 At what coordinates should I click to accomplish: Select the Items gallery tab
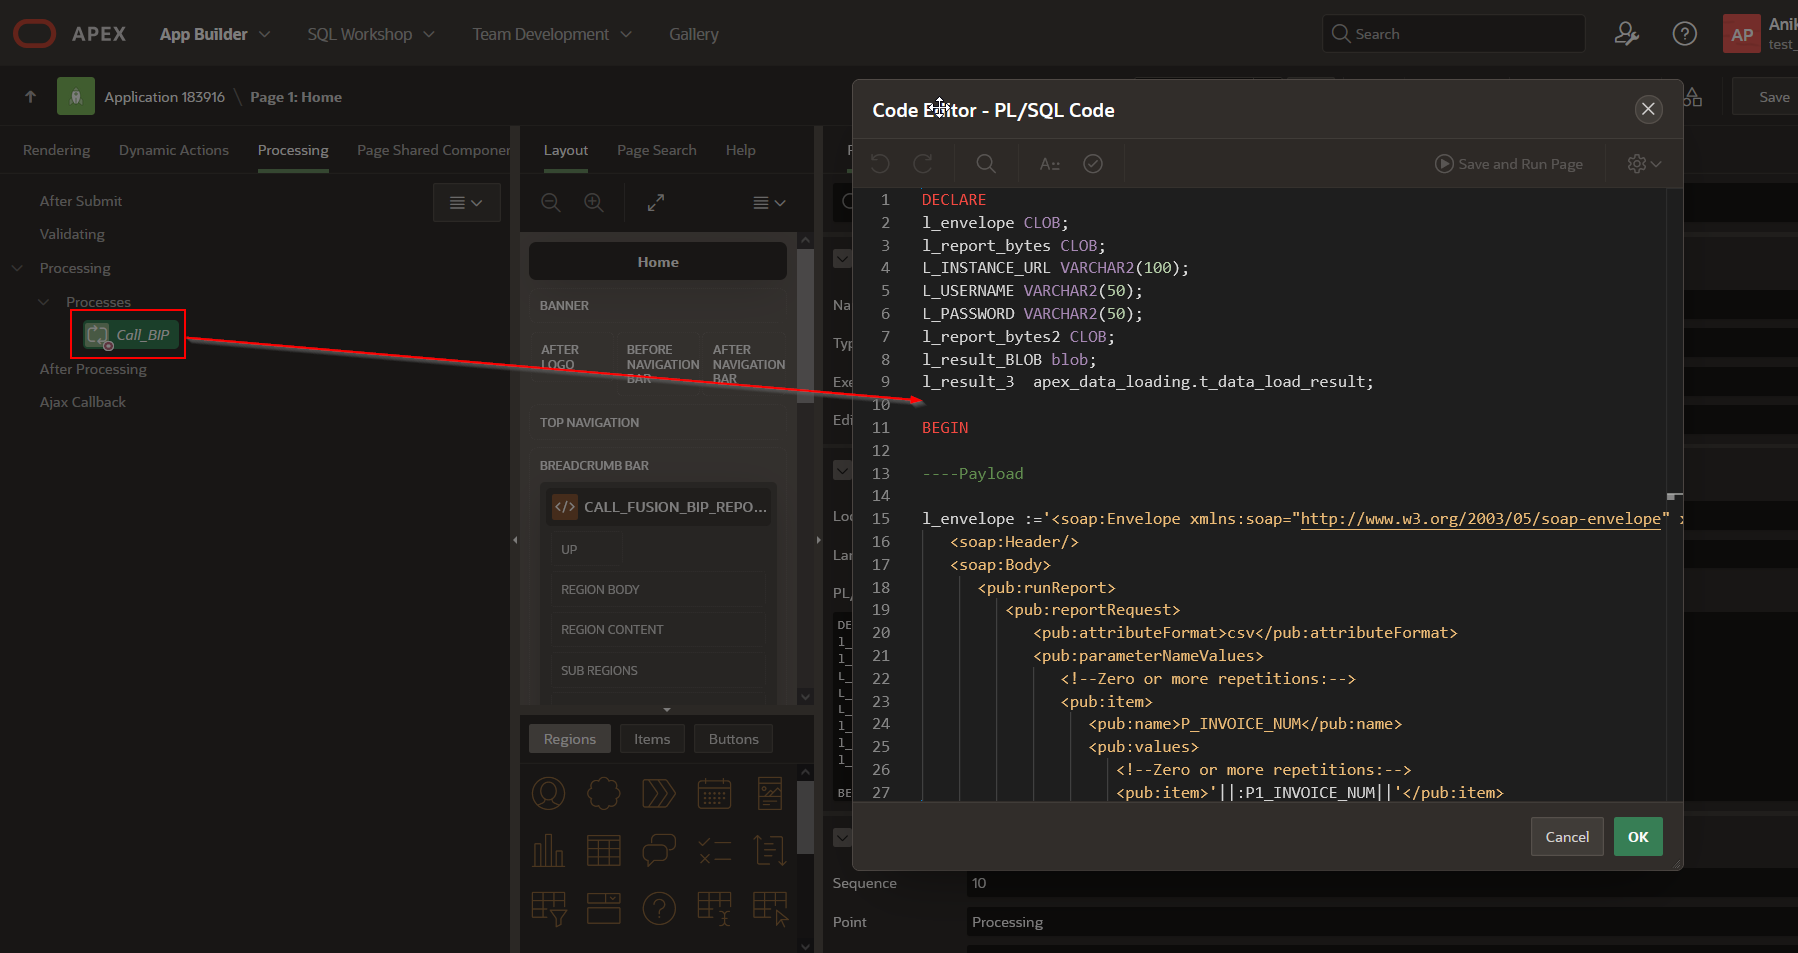click(x=652, y=739)
